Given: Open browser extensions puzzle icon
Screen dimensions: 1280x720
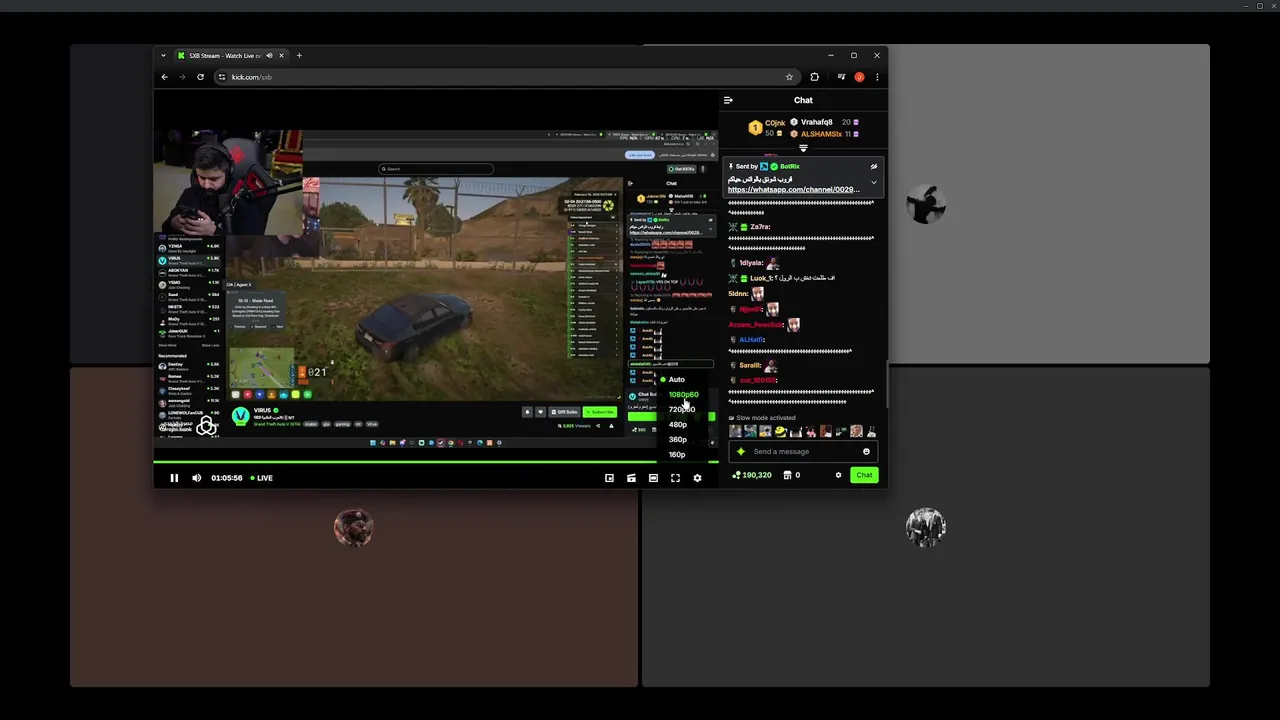Looking at the screenshot, I should tap(814, 77).
